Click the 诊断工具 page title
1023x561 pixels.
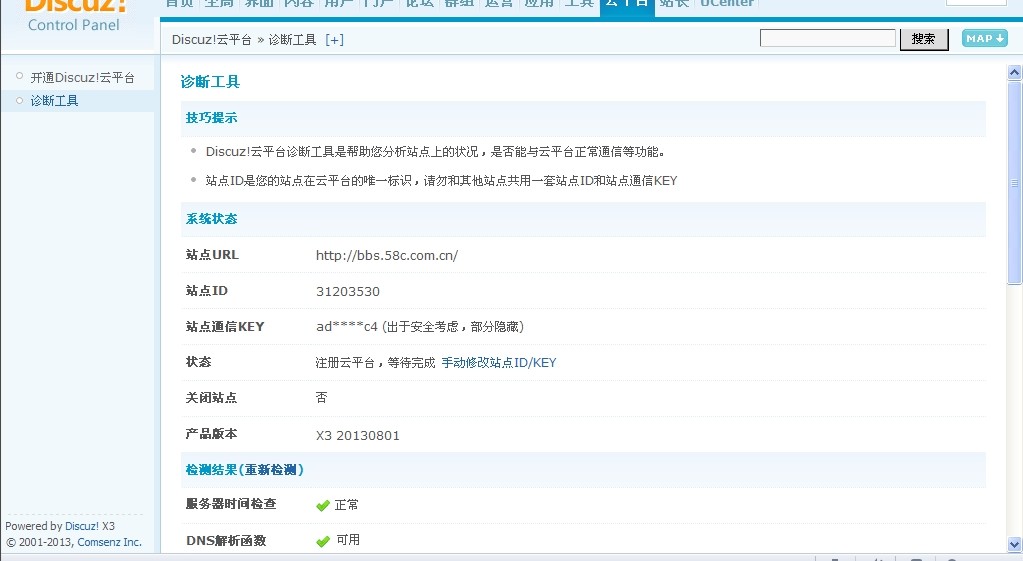point(210,82)
